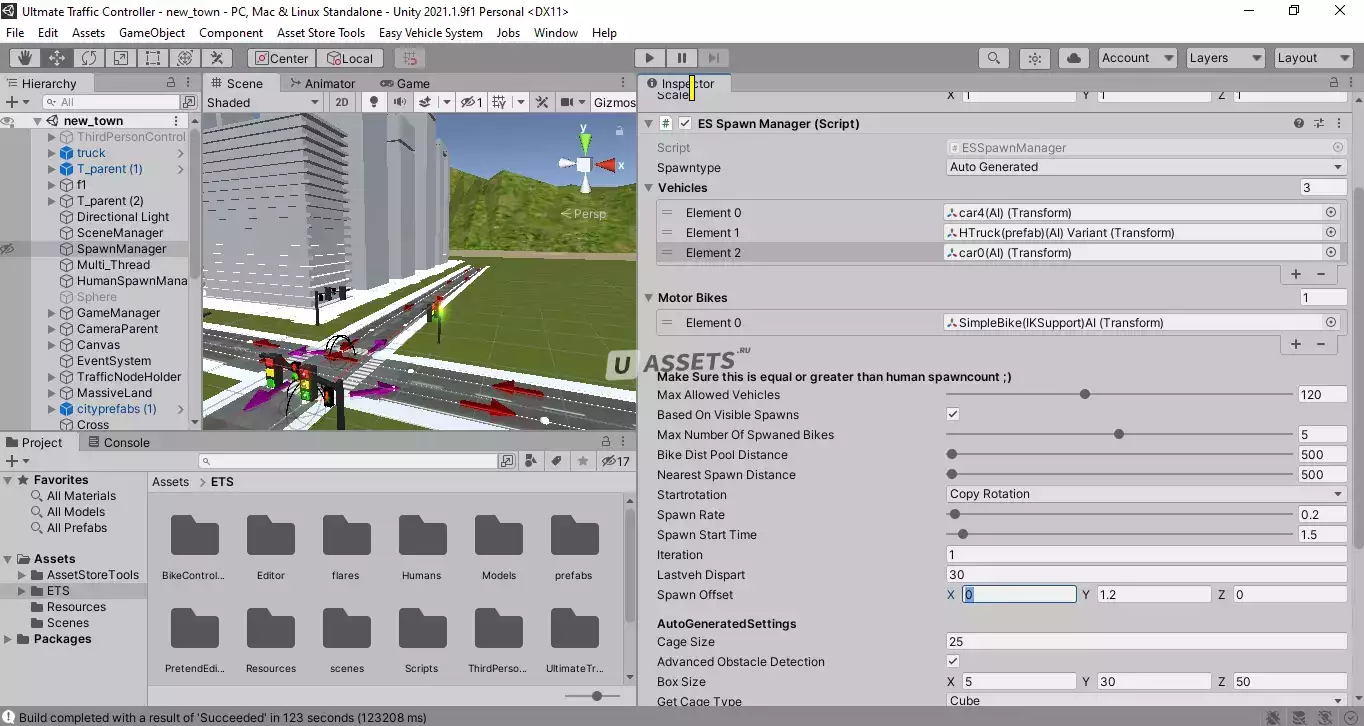Toggle the Inspector panel lock
The image size is (1364, 726).
click(x=1334, y=83)
